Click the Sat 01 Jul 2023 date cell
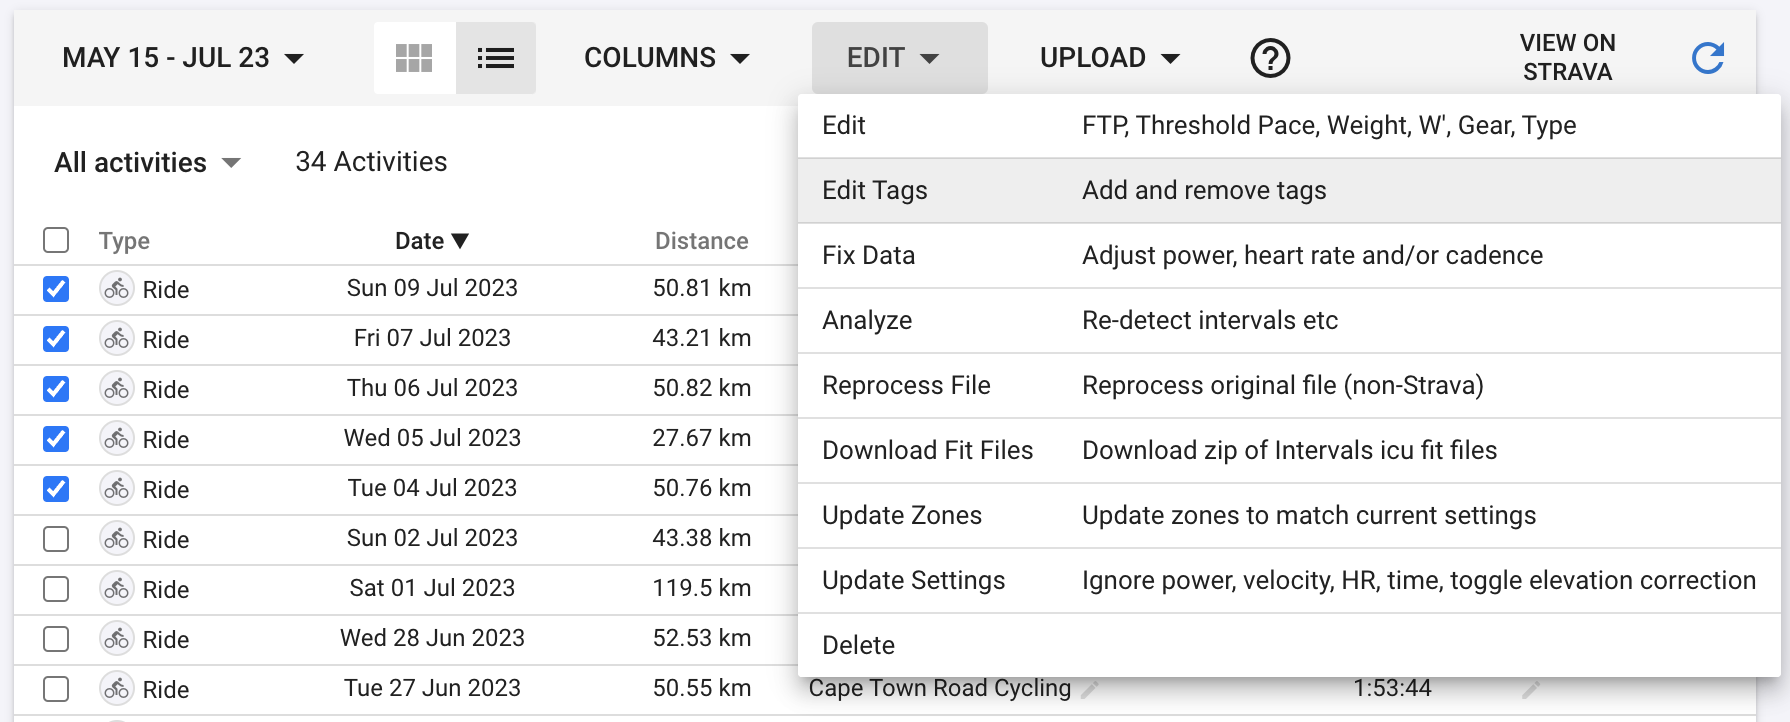The width and height of the screenshot is (1790, 722). coord(432,588)
